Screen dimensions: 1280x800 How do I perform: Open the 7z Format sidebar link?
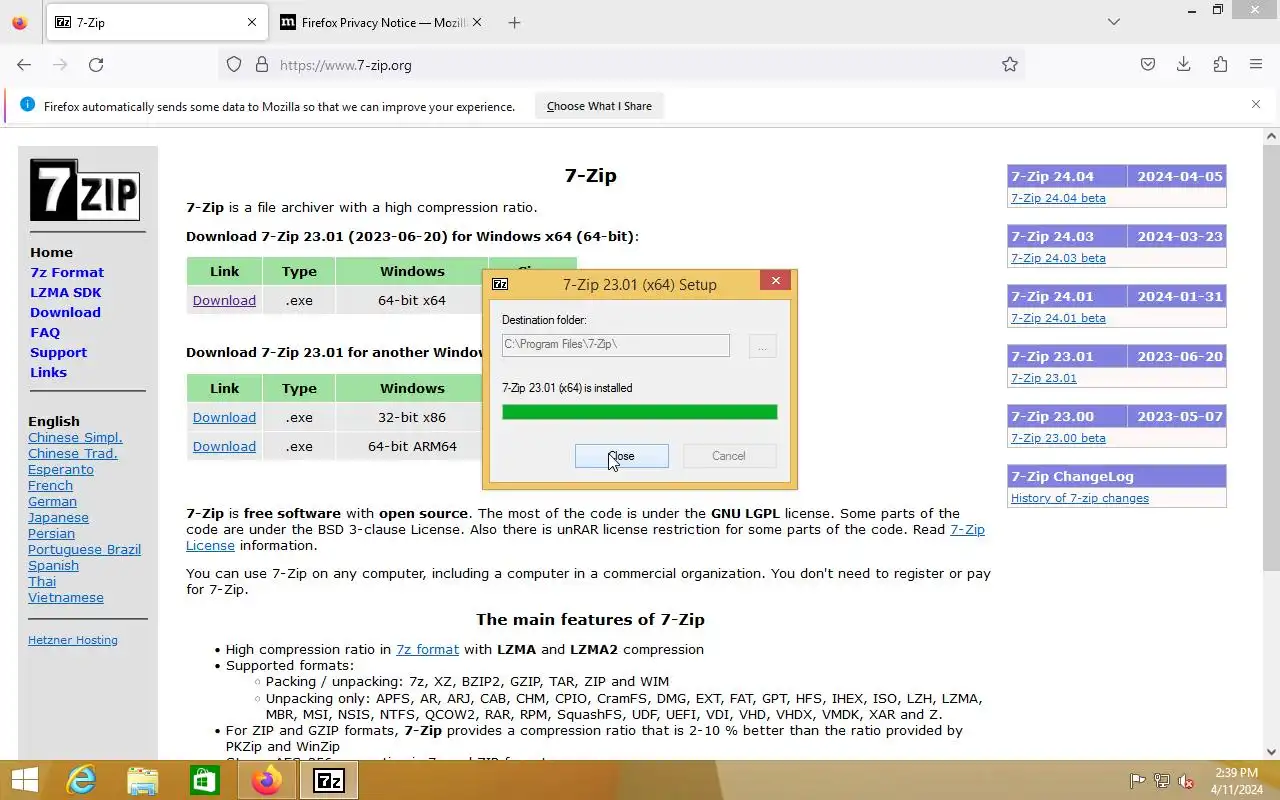(67, 272)
